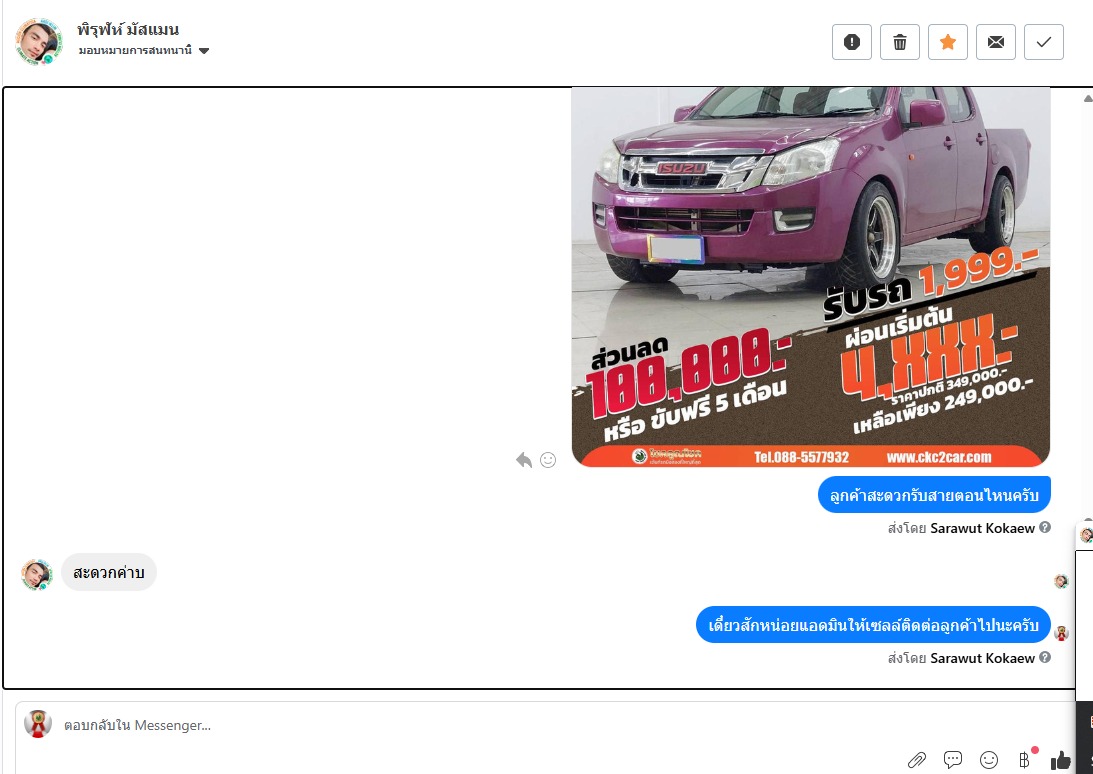
Task: Click the page avatar next to last blue message
Action: point(1062,632)
